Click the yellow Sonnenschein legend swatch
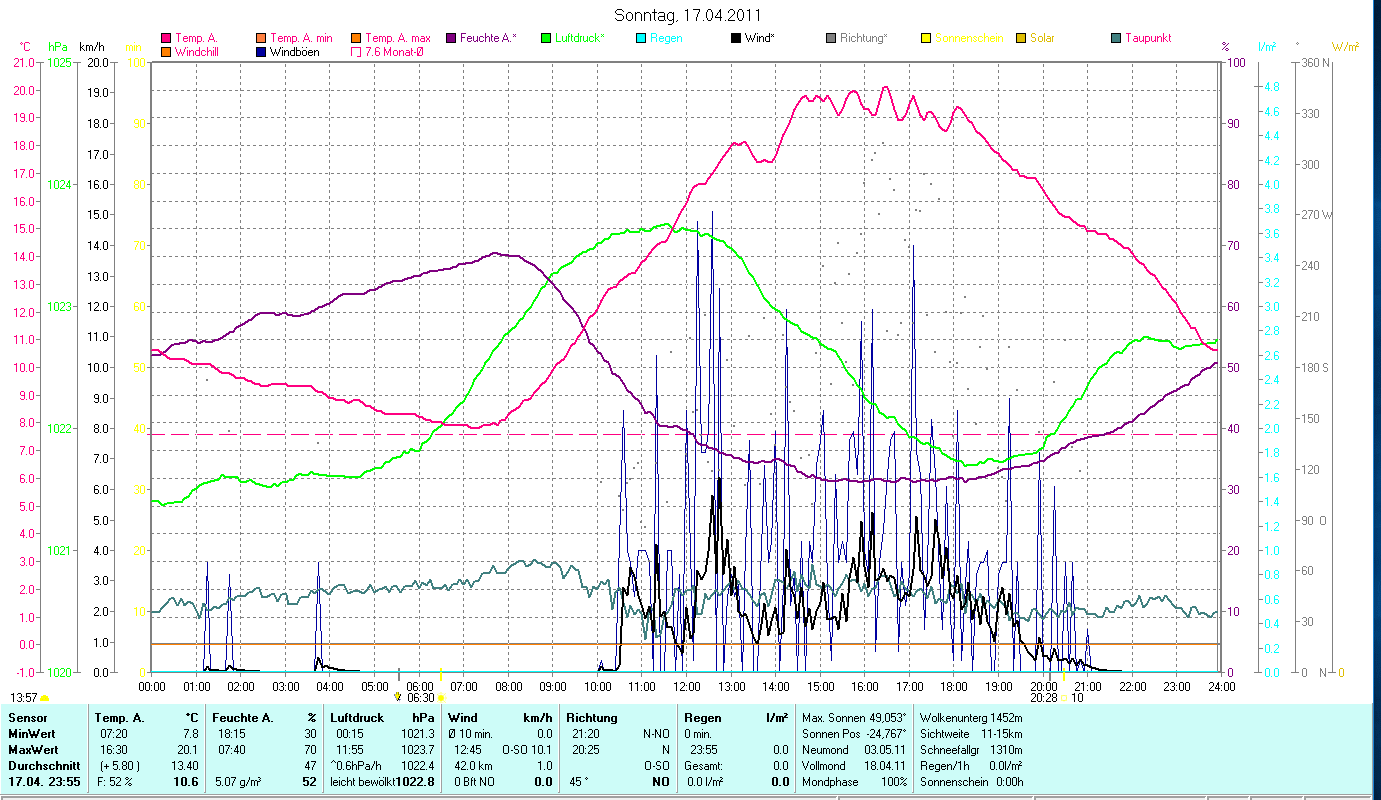The width and height of the screenshot is (1381, 800). (927, 38)
